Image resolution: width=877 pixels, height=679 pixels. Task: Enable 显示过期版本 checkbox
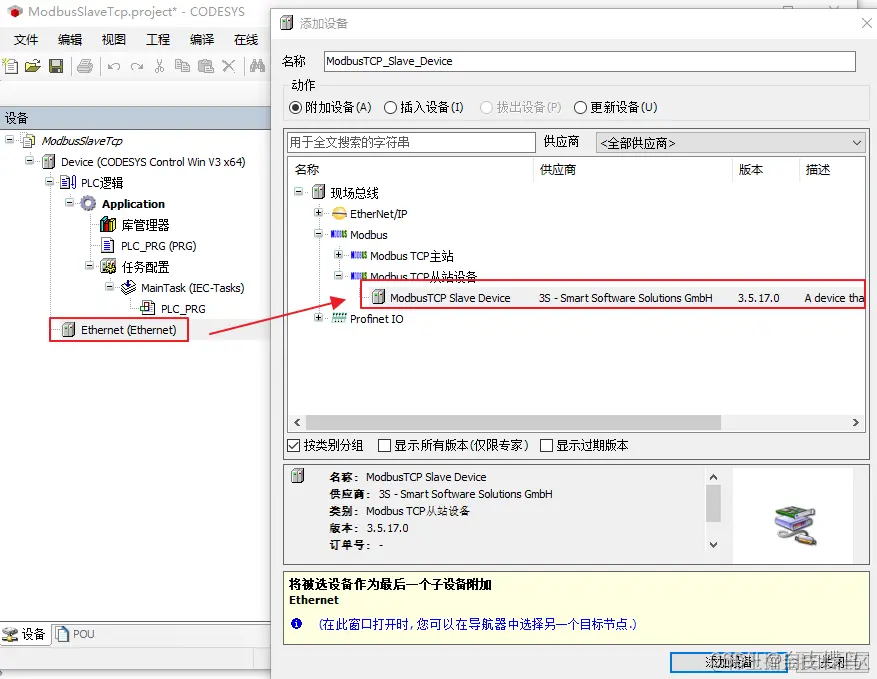(546, 445)
